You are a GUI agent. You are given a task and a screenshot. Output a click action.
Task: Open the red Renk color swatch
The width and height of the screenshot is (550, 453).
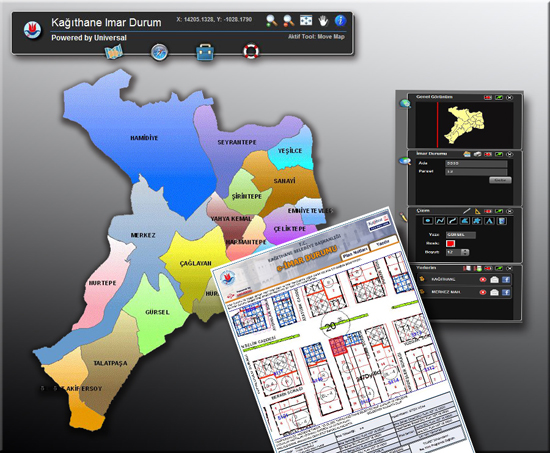point(450,244)
